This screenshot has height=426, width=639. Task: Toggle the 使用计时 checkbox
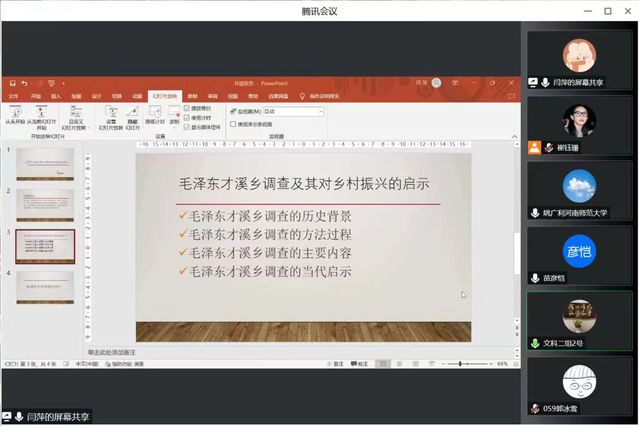(x=188, y=117)
